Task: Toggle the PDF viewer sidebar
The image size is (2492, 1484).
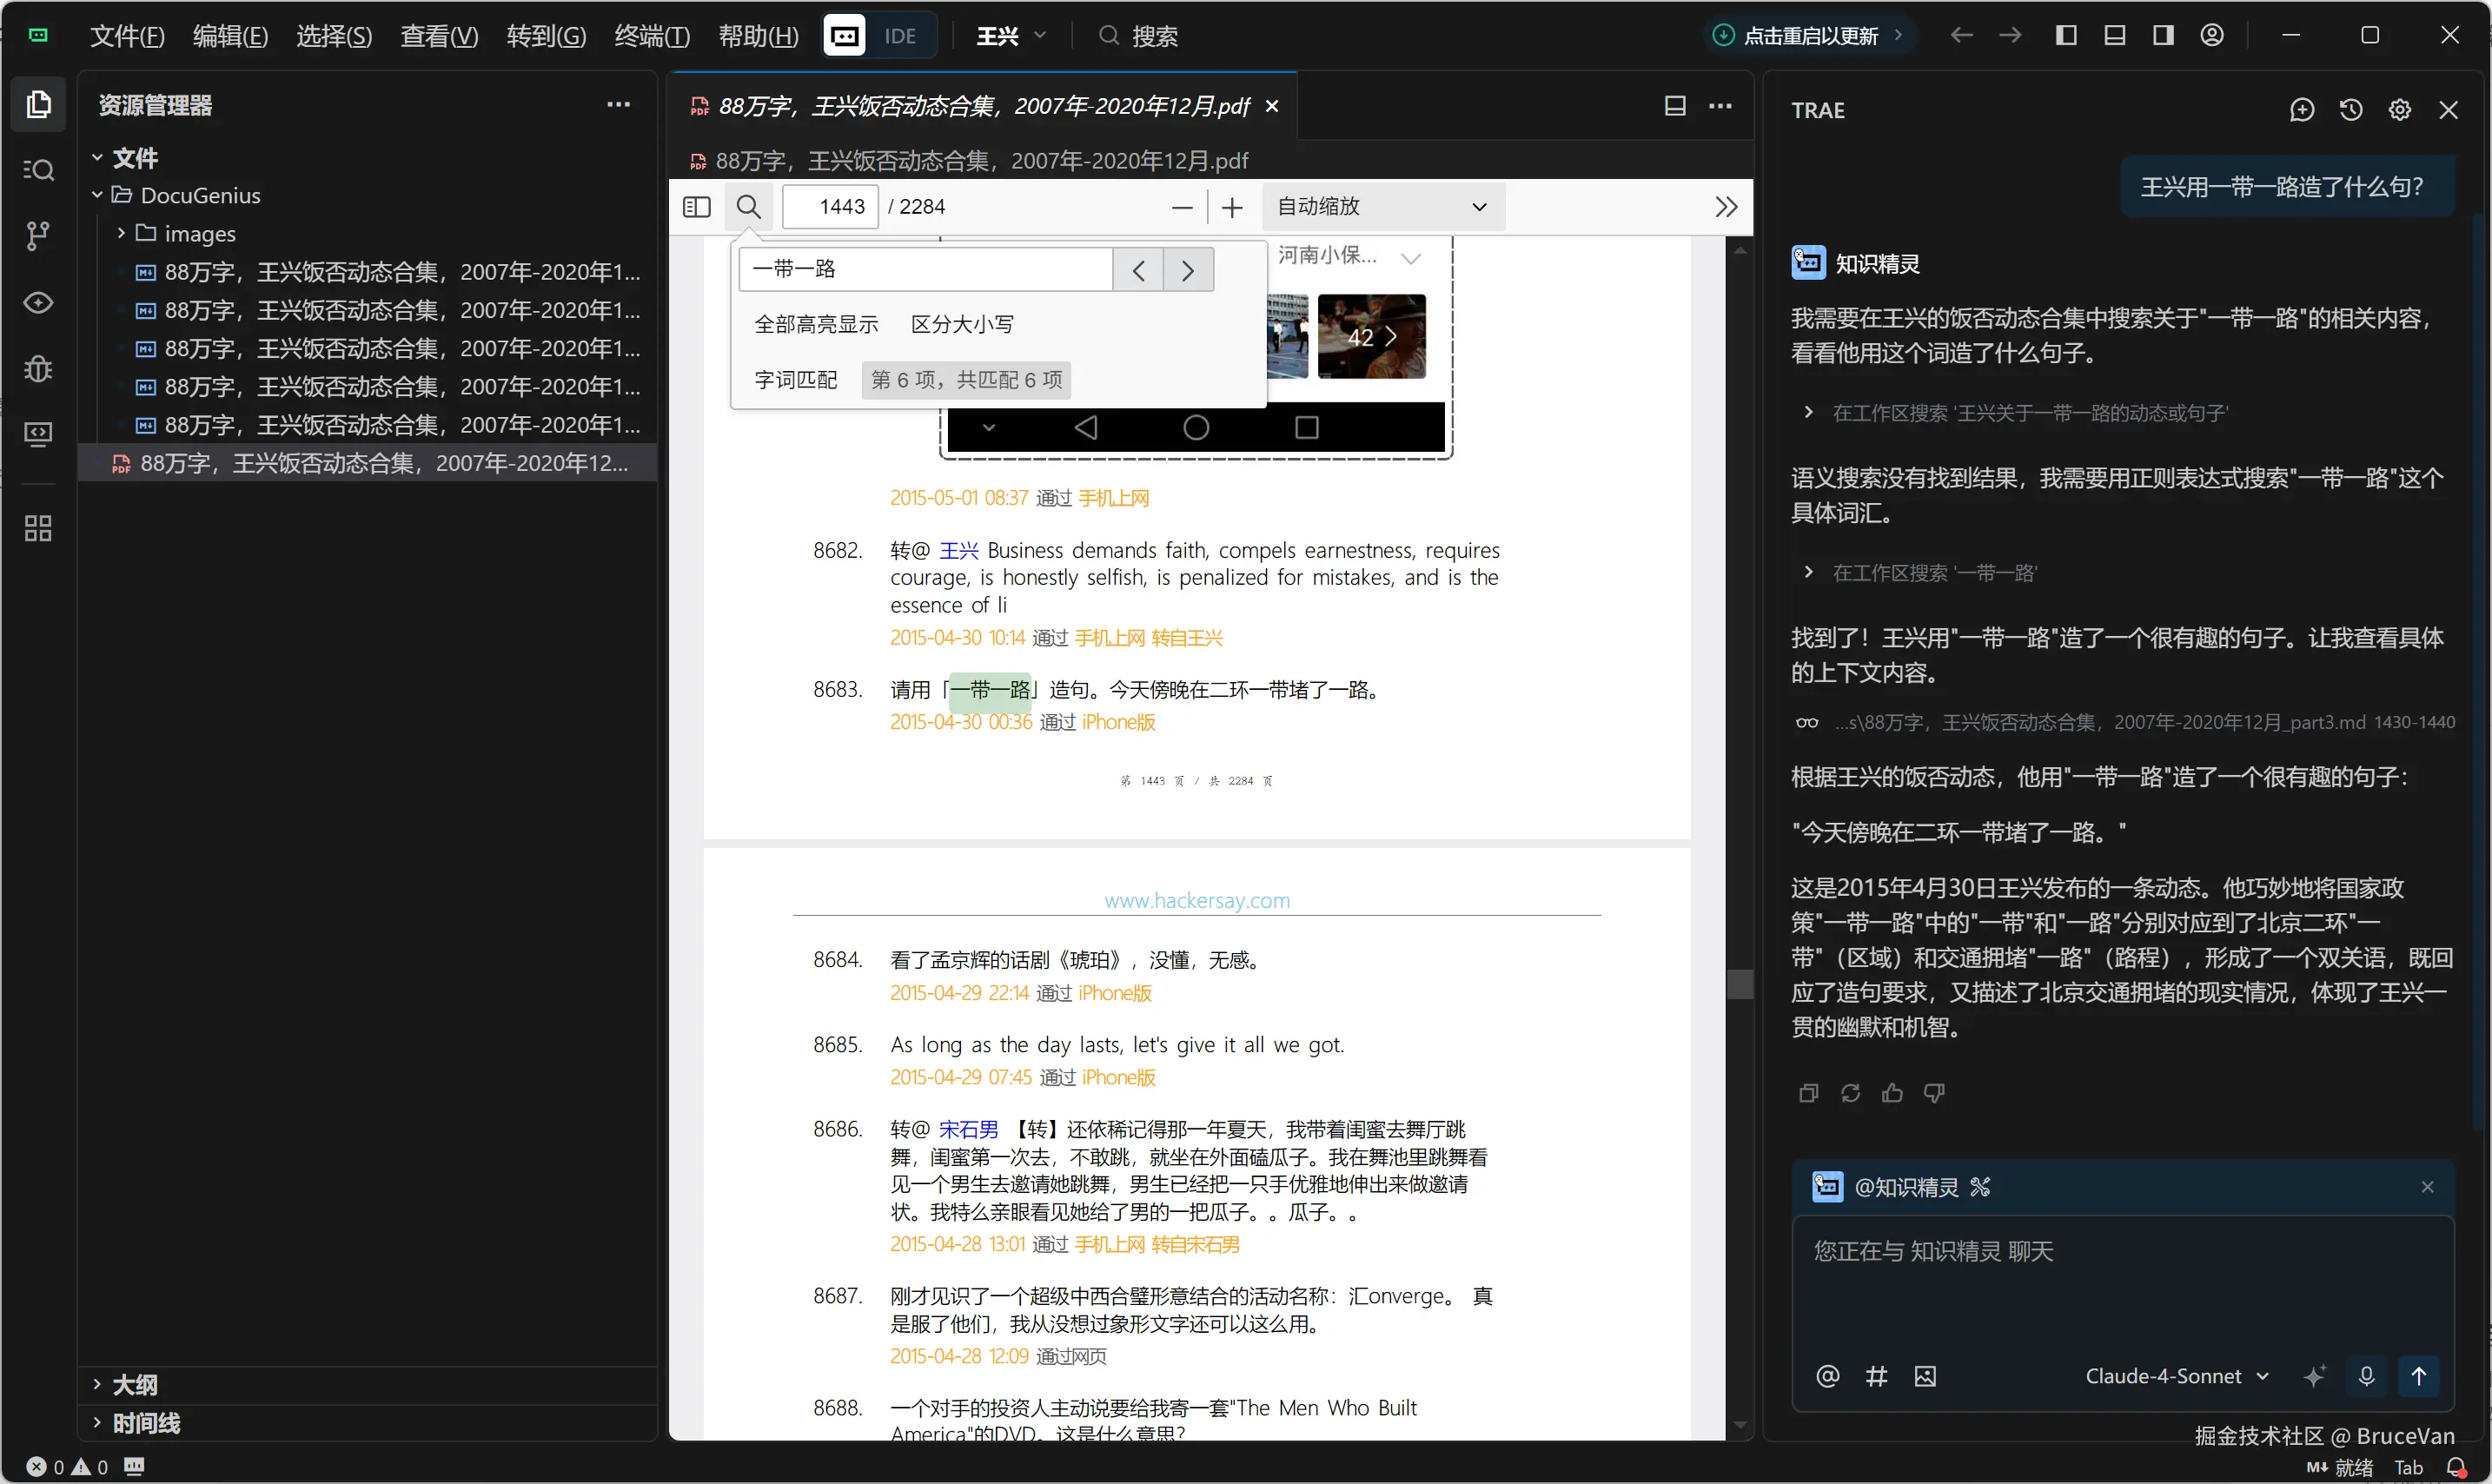Action: (x=696, y=207)
